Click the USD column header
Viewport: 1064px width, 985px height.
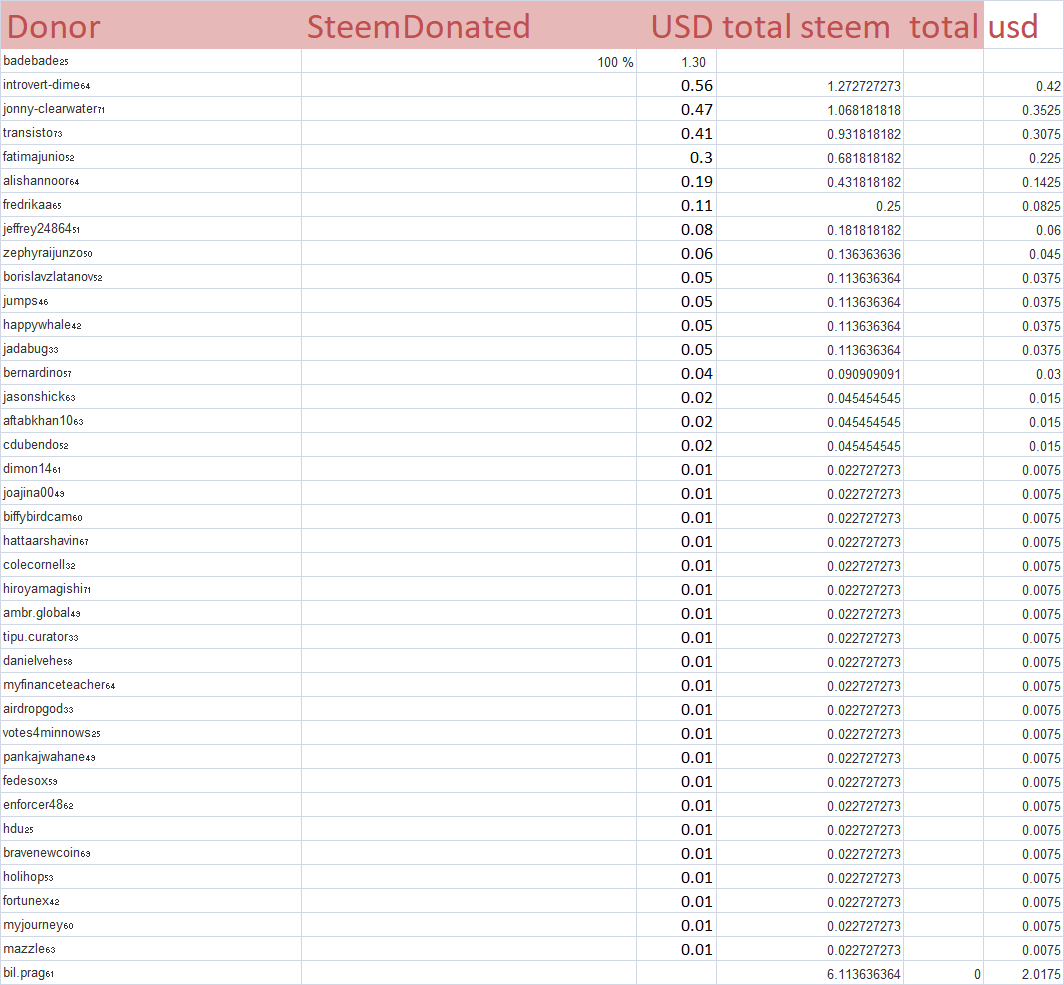tap(677, 25)
